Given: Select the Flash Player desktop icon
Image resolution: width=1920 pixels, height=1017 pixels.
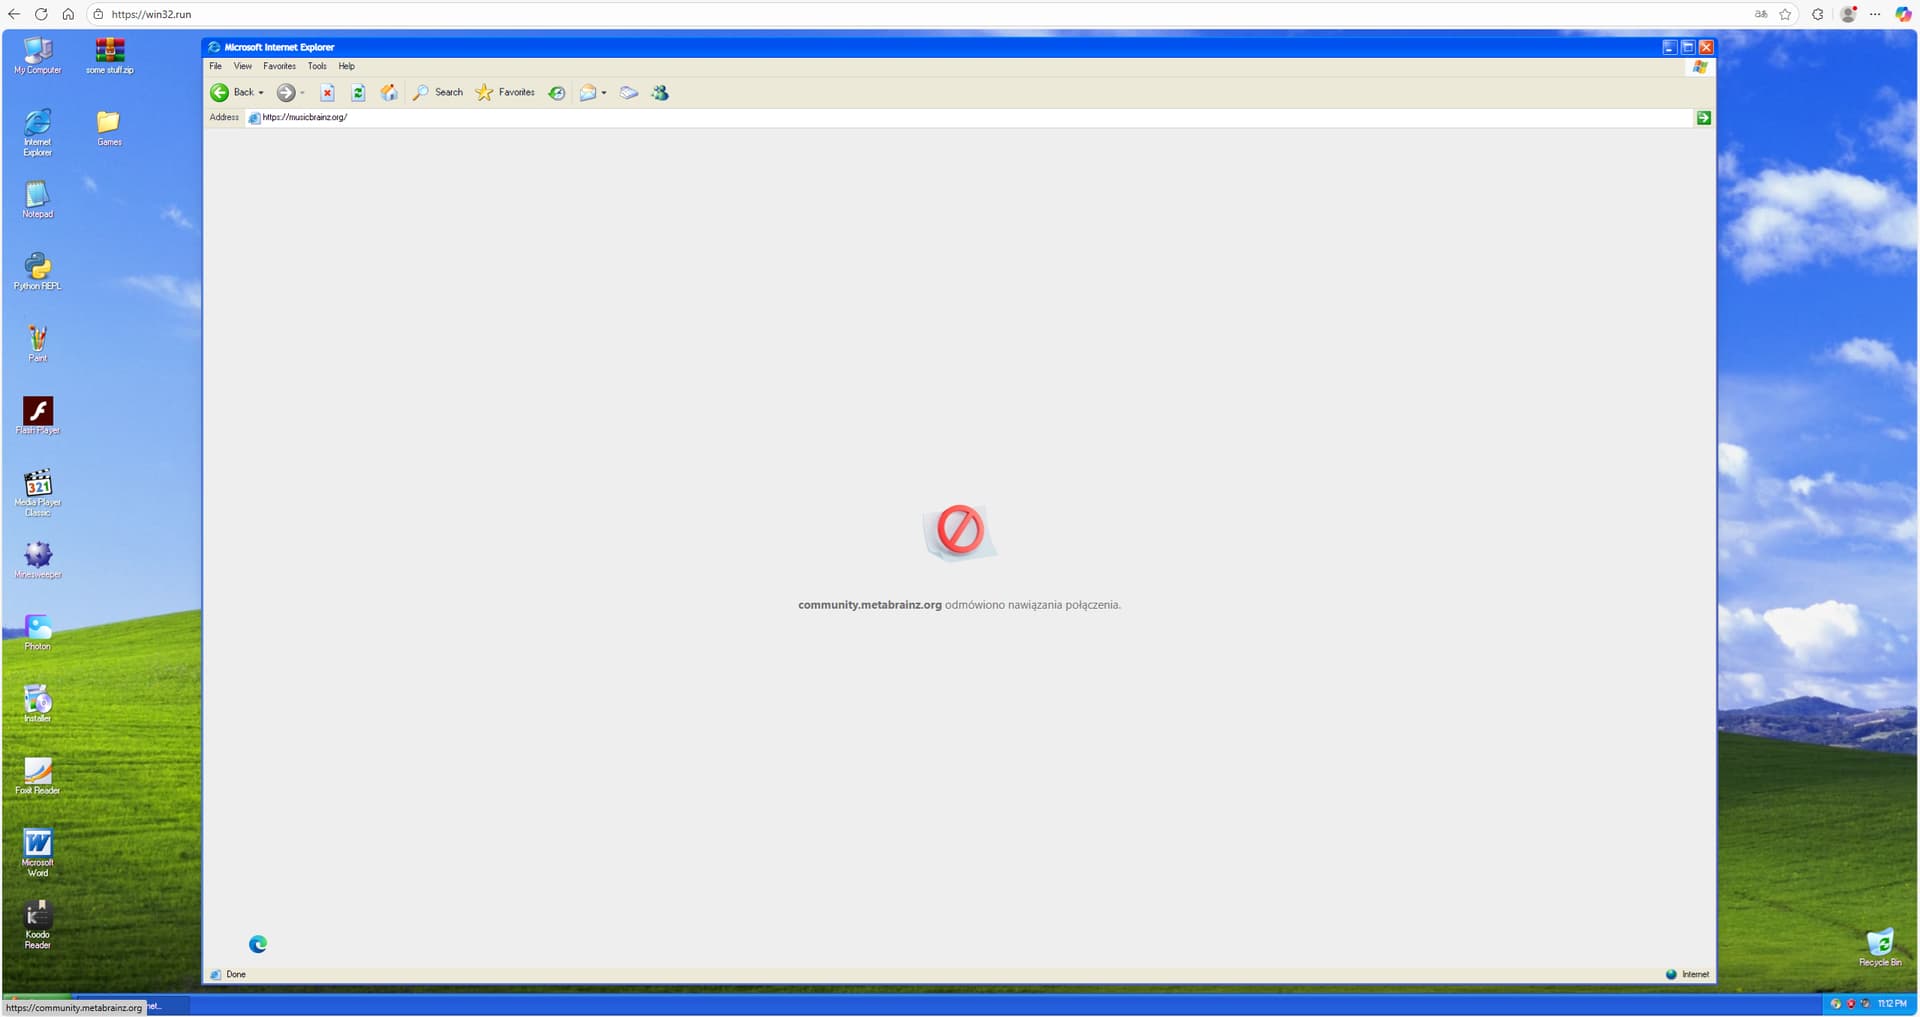Looking at the screenshot, I should 38,416.
